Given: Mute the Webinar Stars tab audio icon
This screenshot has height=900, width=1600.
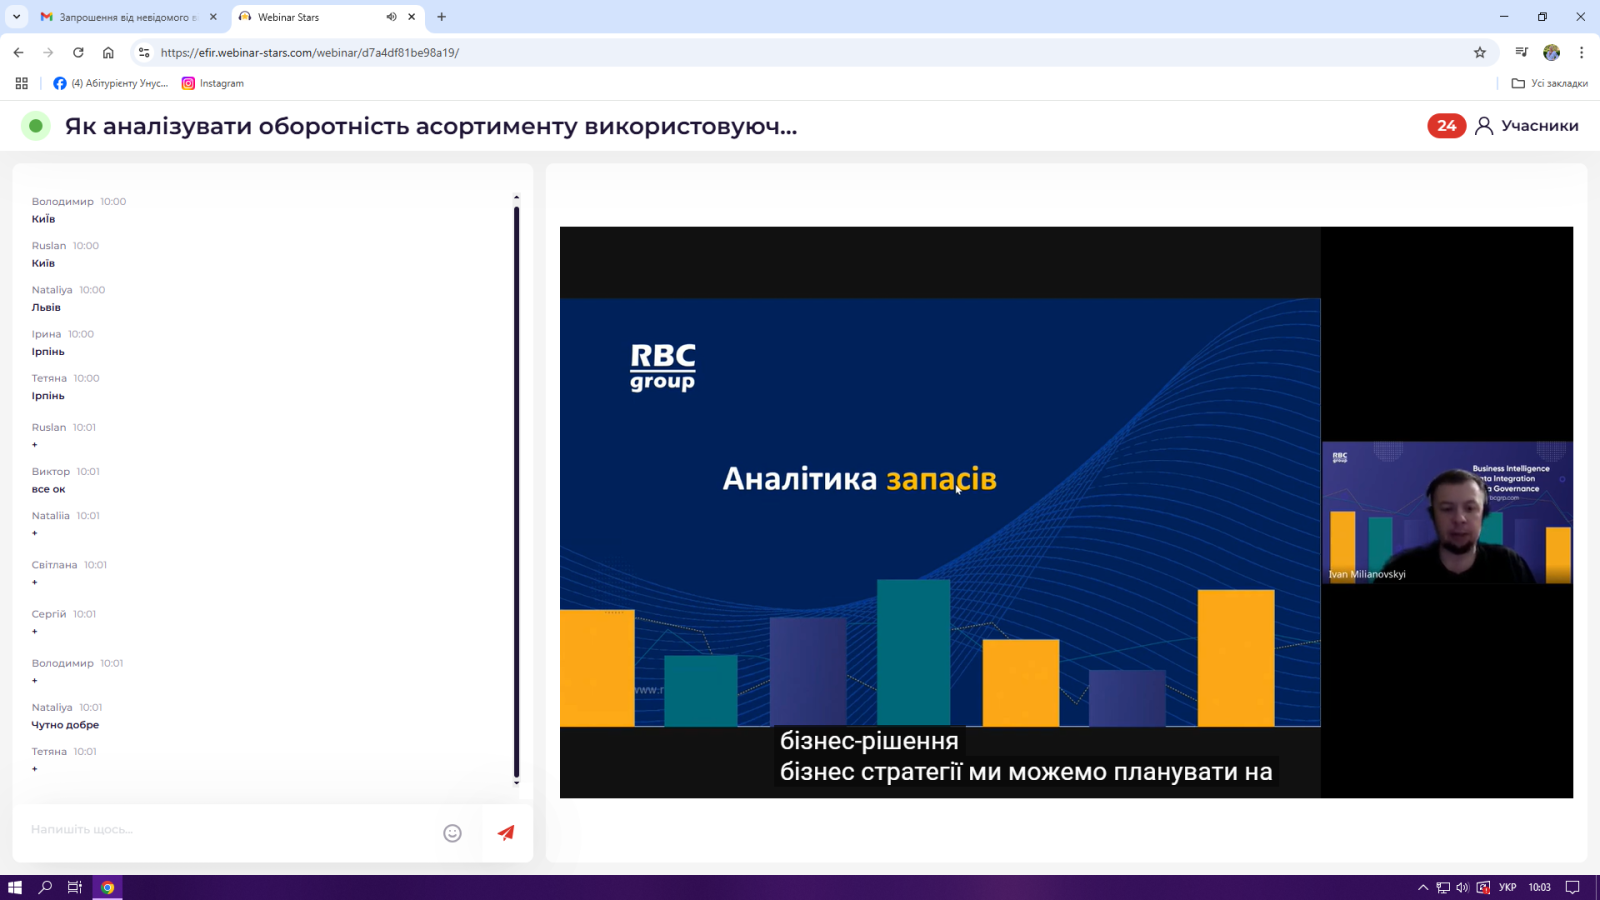Looking at the screenshot, I should coord(391,17).
